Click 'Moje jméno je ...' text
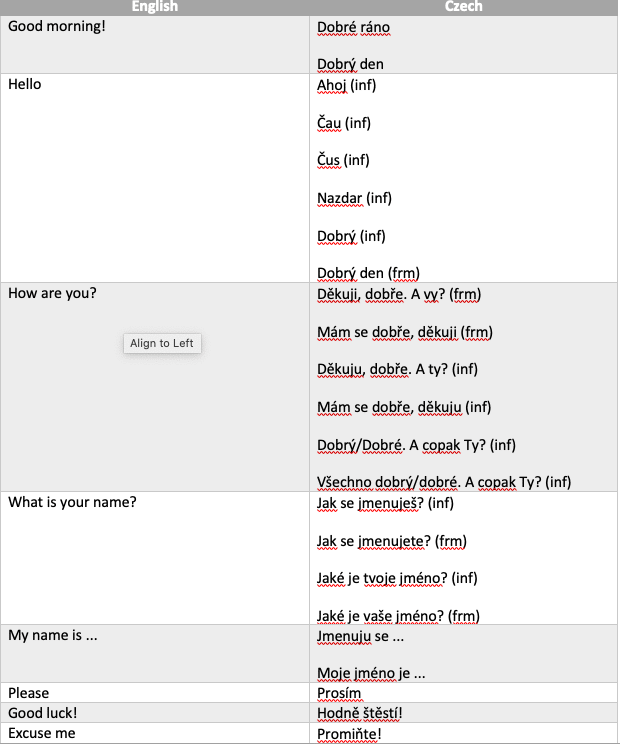 pos(371,673)
